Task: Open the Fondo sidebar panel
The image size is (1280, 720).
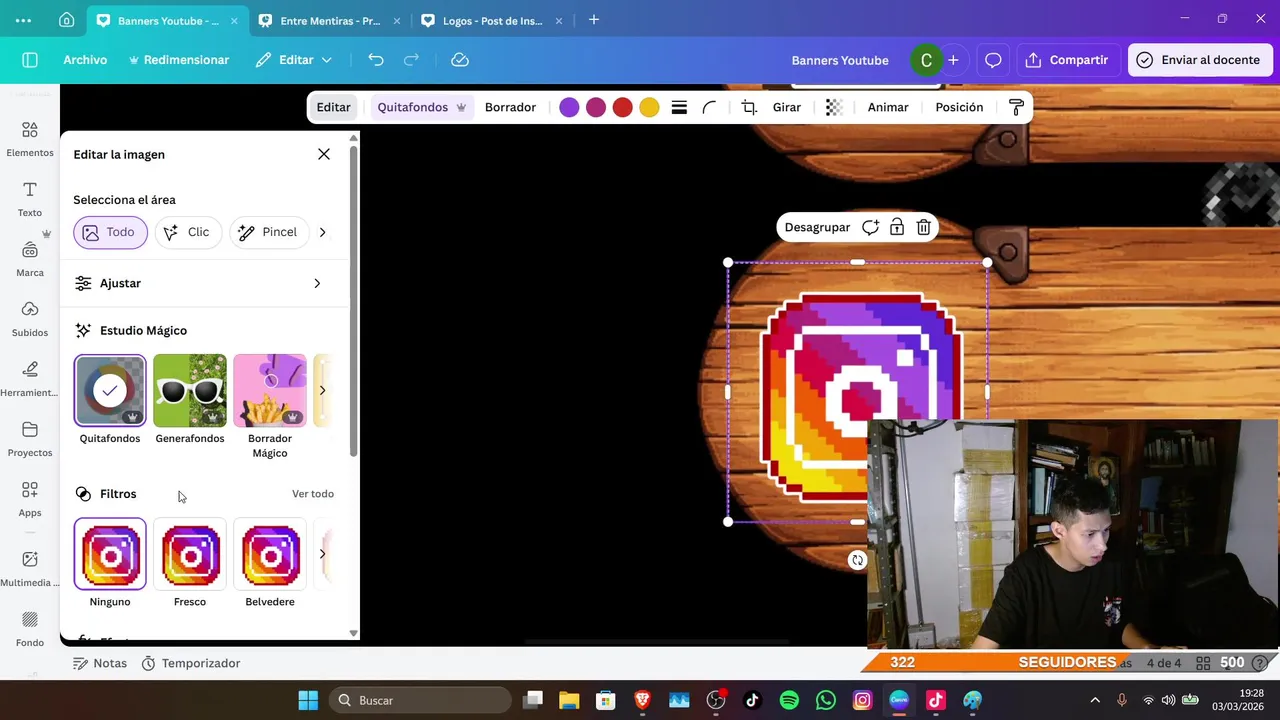Action: point(30,629)
